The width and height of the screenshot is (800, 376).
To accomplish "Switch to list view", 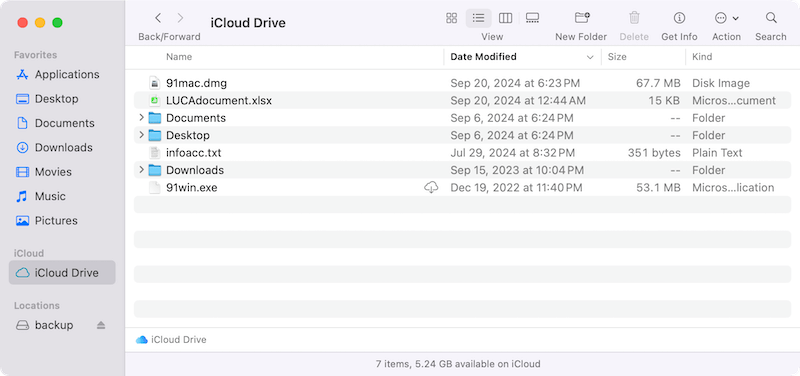I will point(479,18).
